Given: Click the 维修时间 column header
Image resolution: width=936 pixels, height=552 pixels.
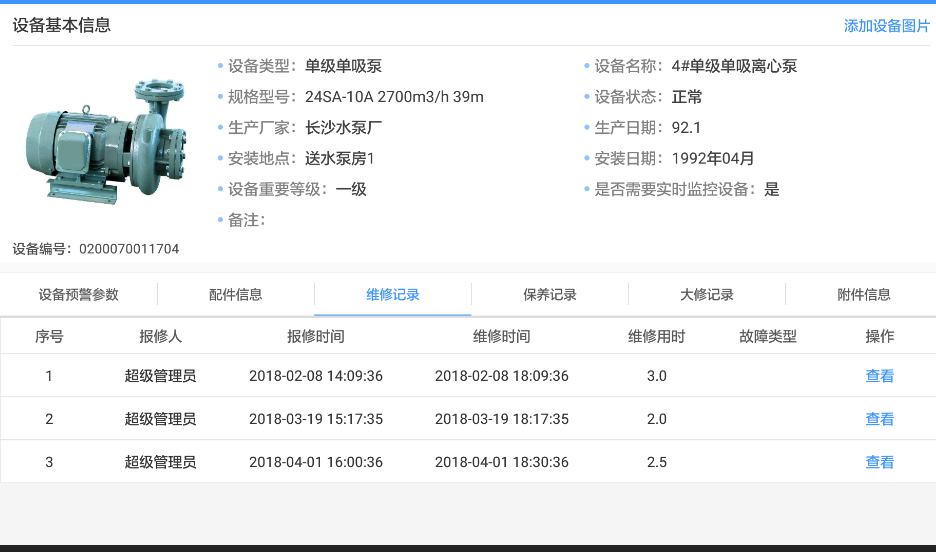Looking at the screenshot, I should [x=501, y=337].
